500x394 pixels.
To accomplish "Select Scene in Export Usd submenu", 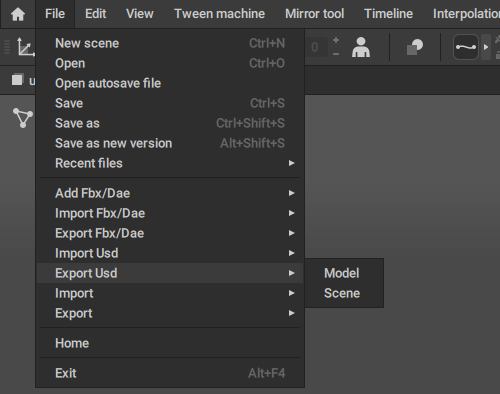I will tap(344, 293).
